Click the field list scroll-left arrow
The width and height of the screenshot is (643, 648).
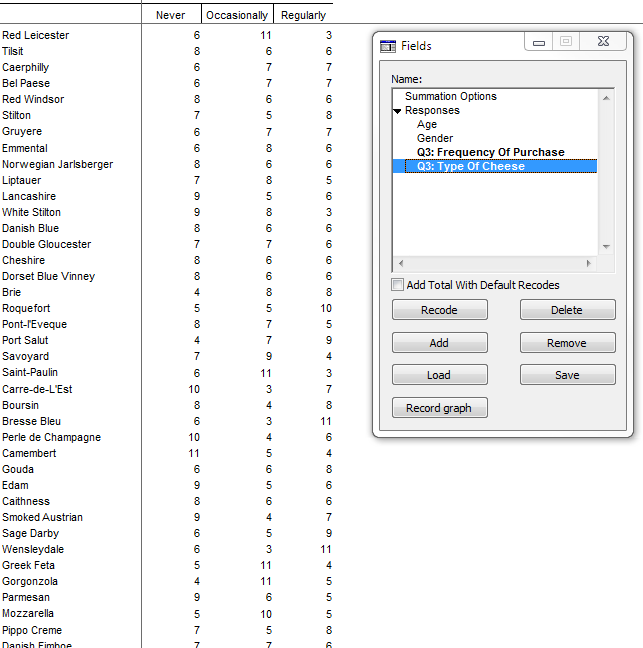pyautogui.click(x=399, y=264)
